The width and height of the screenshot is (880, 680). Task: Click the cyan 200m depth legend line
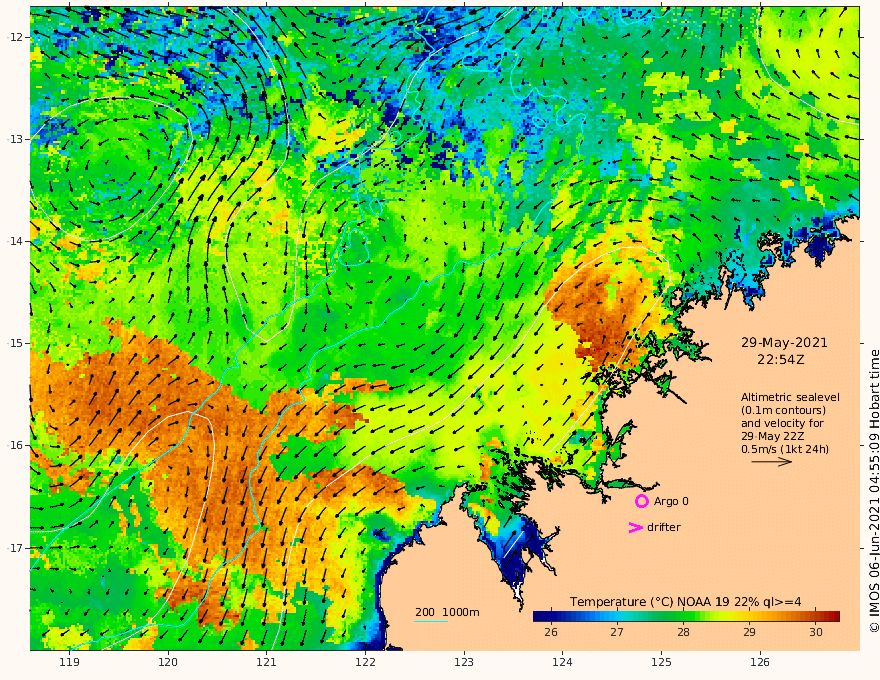(x=431, y=622)
